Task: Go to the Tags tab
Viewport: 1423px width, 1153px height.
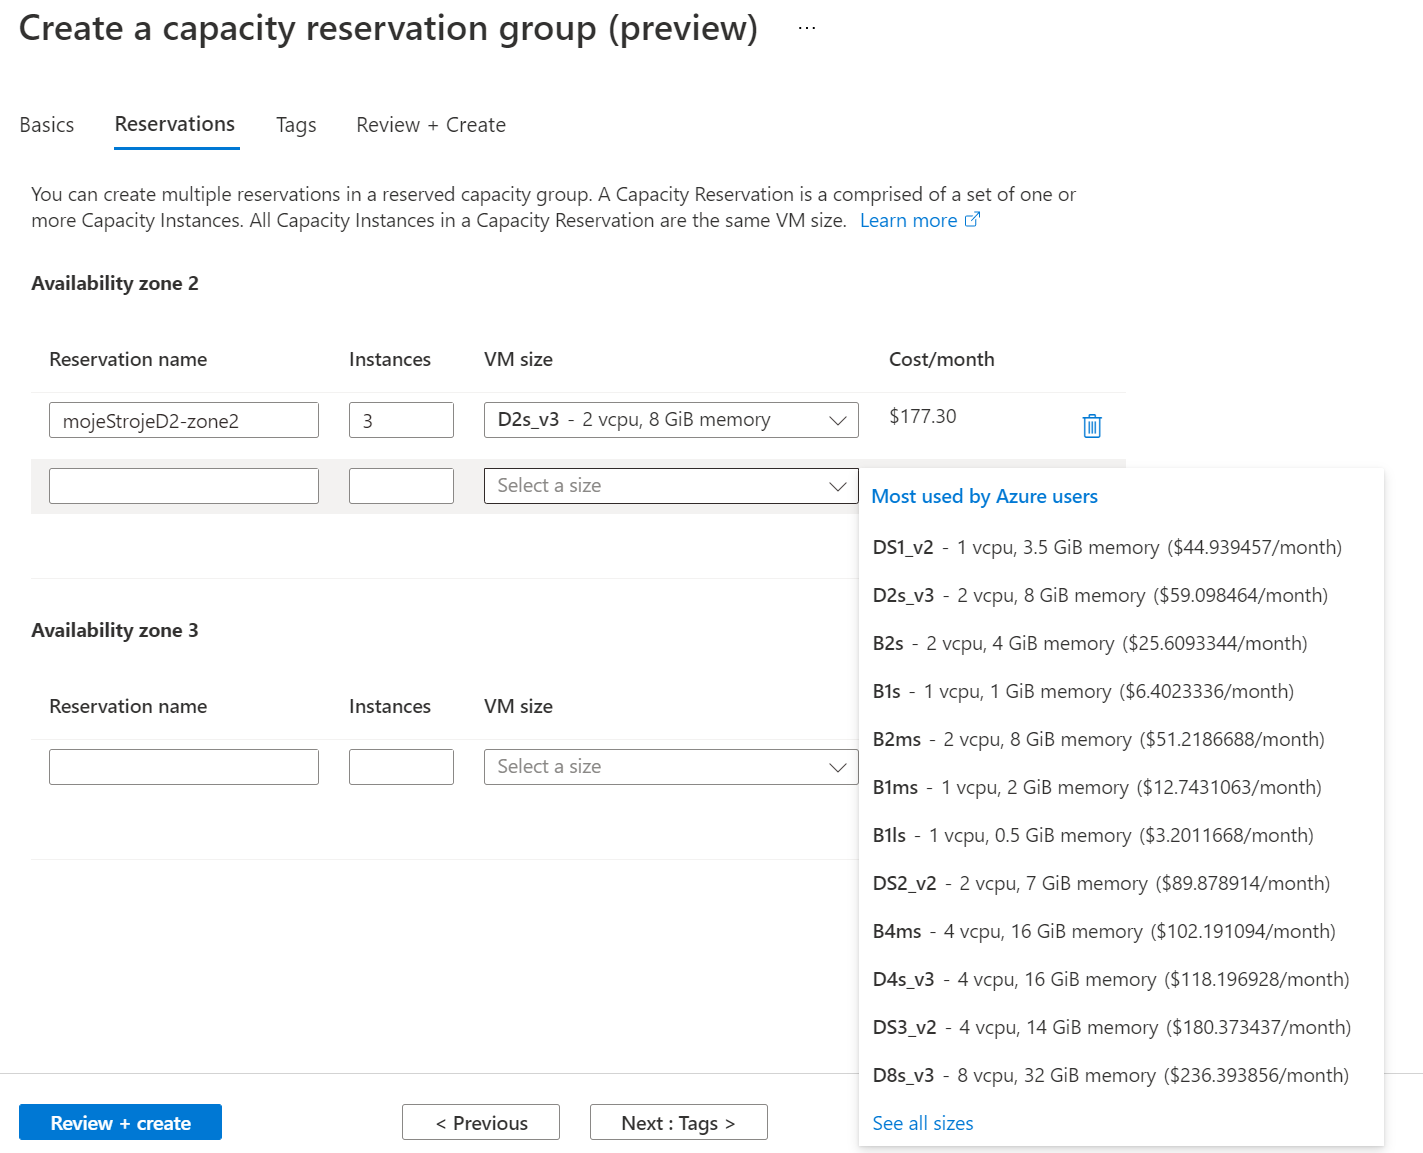Action: (296, 125)
